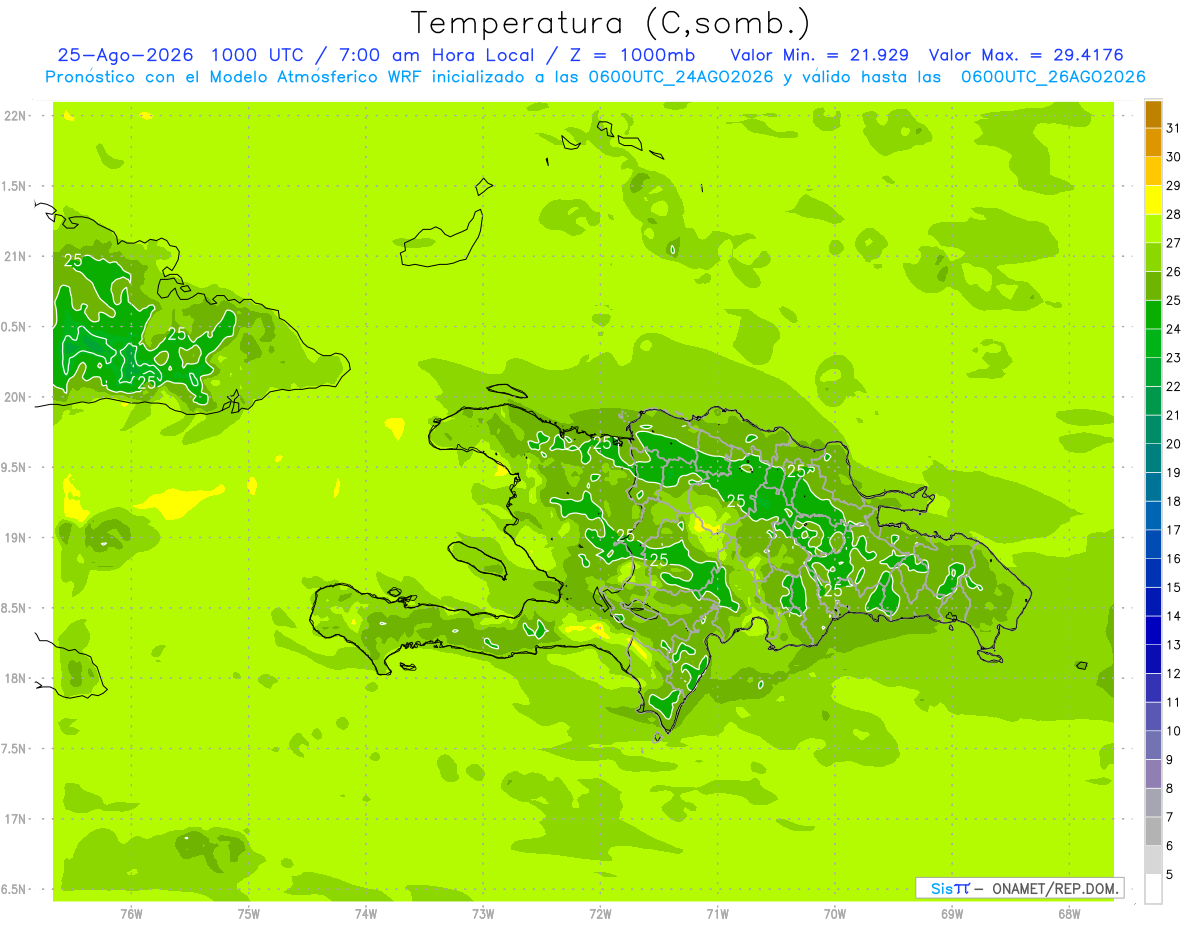This screenshot has width=1200, height=927.
Task: Click the legend value 10
Action: (1174, 731)
